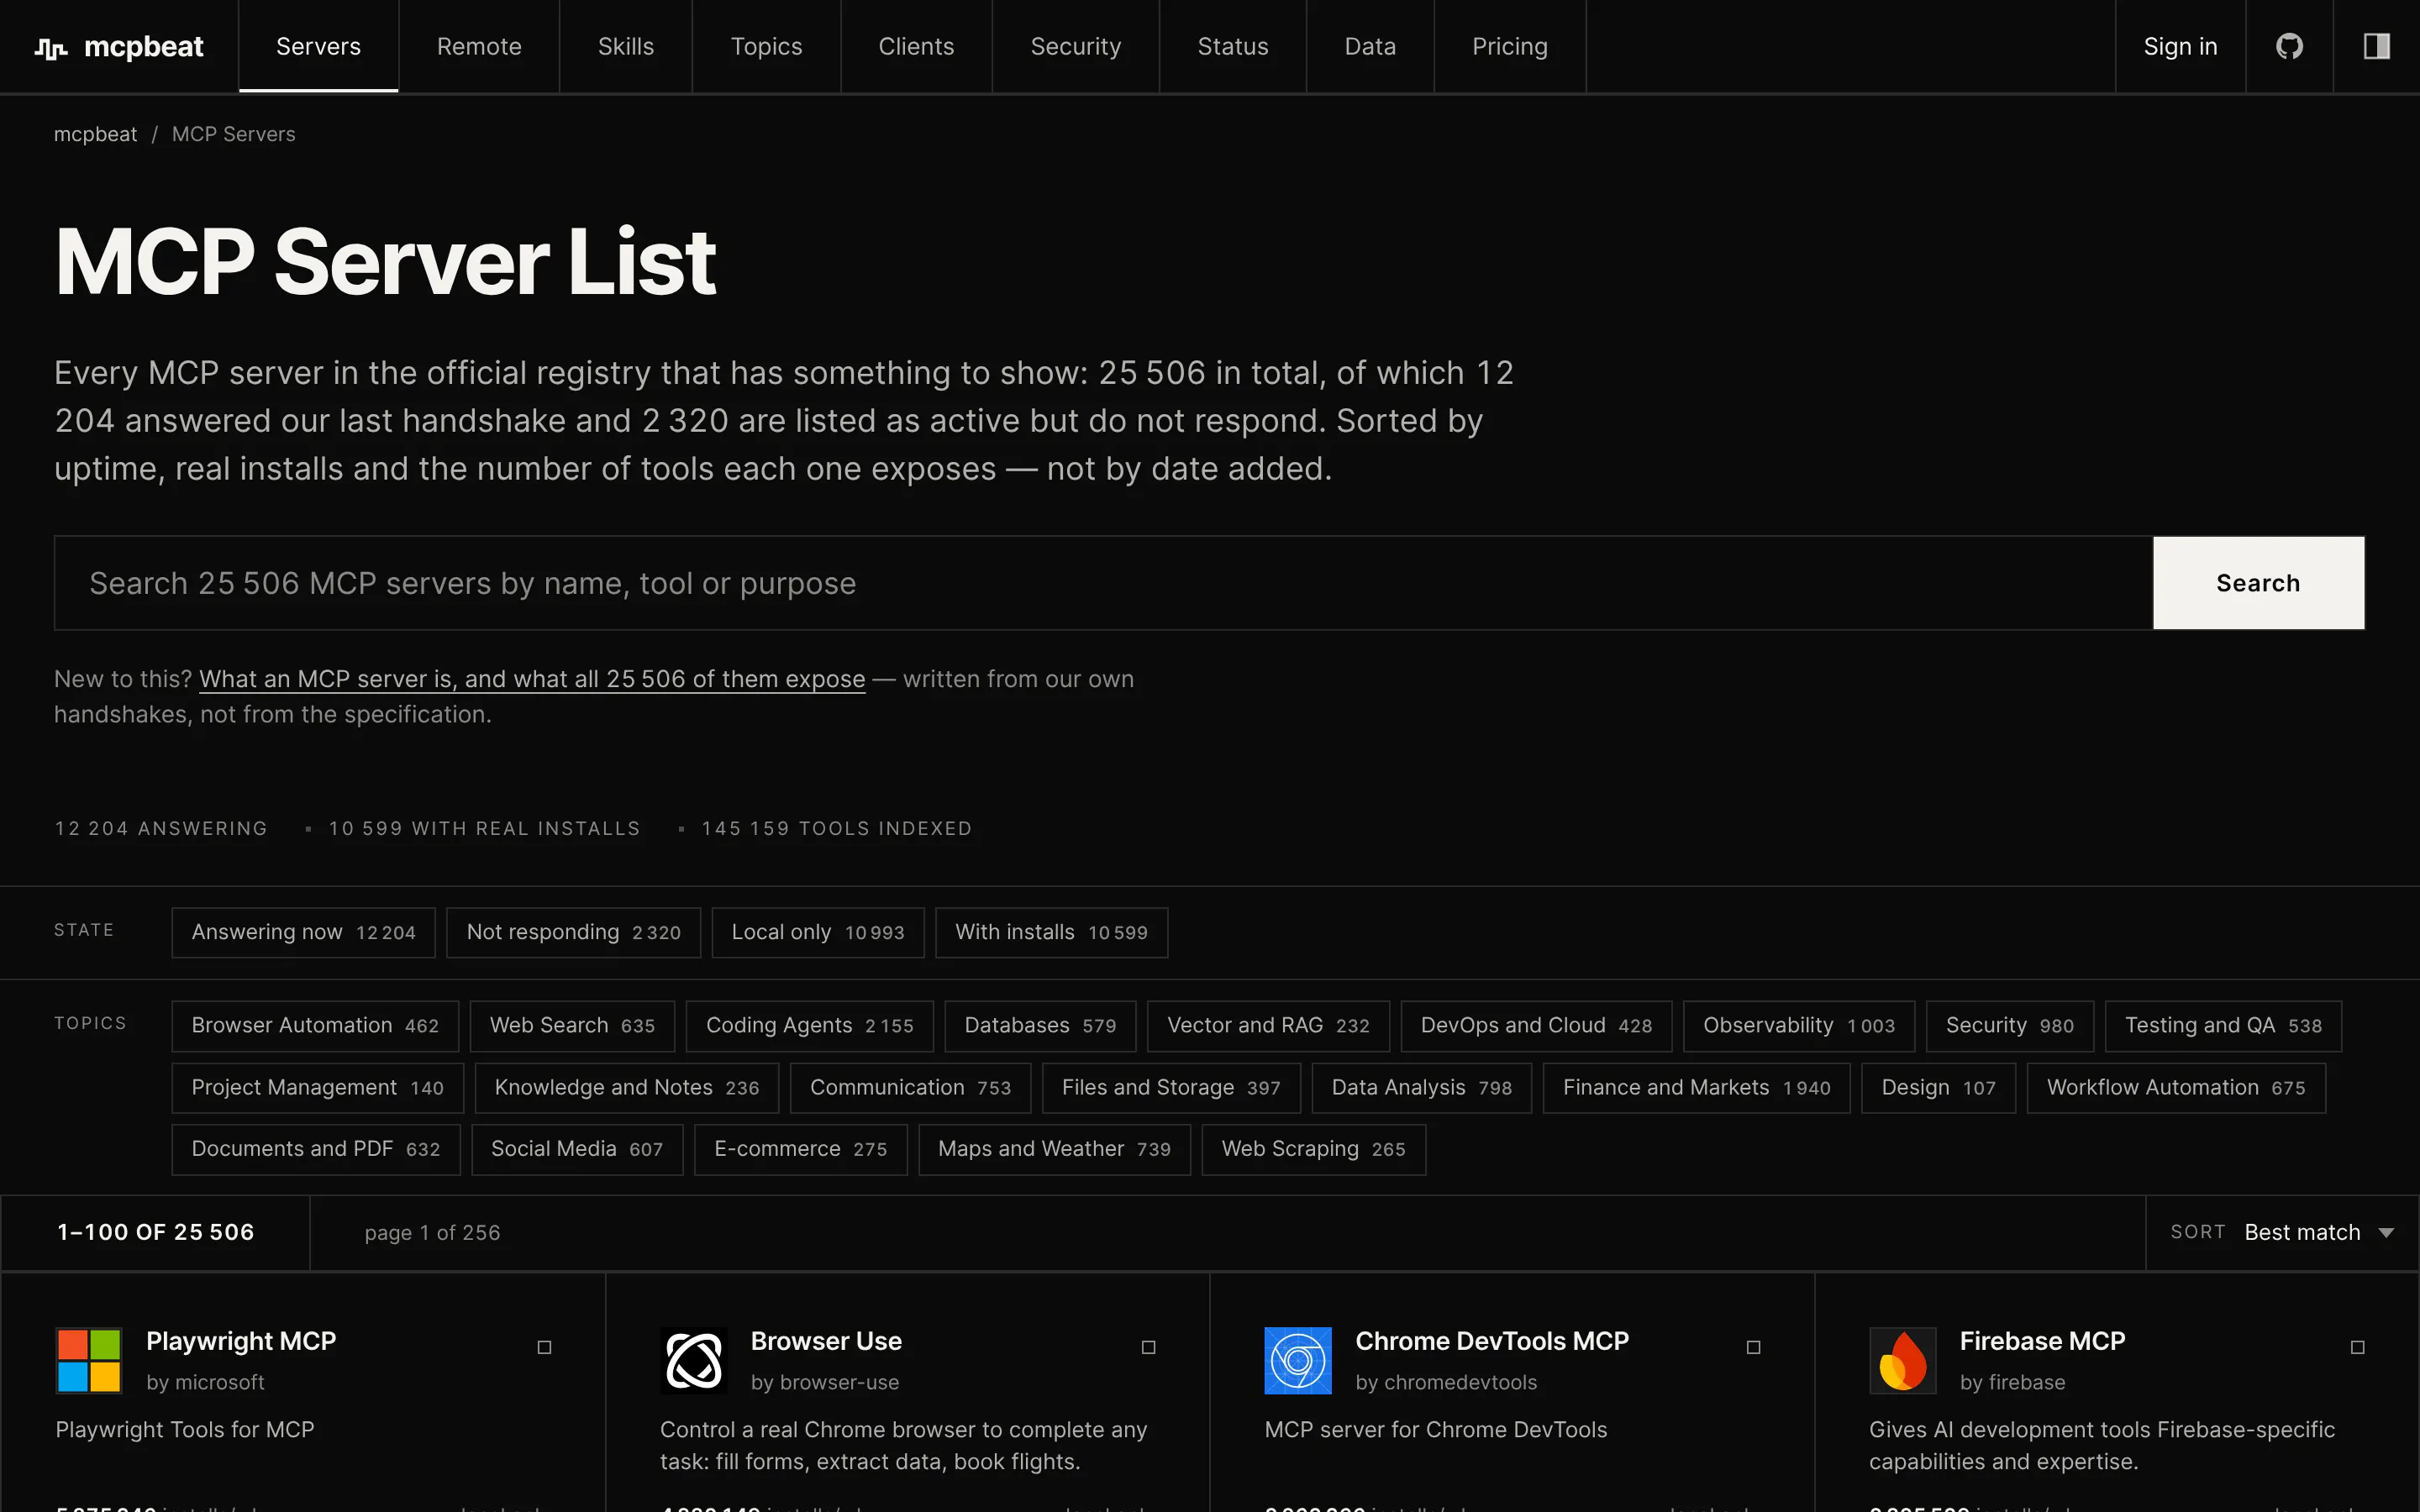The height and width of the screenshot is (1512, 2420).
Task: Focus the MCP servers search field
Action: click(x=1103, y=583)
